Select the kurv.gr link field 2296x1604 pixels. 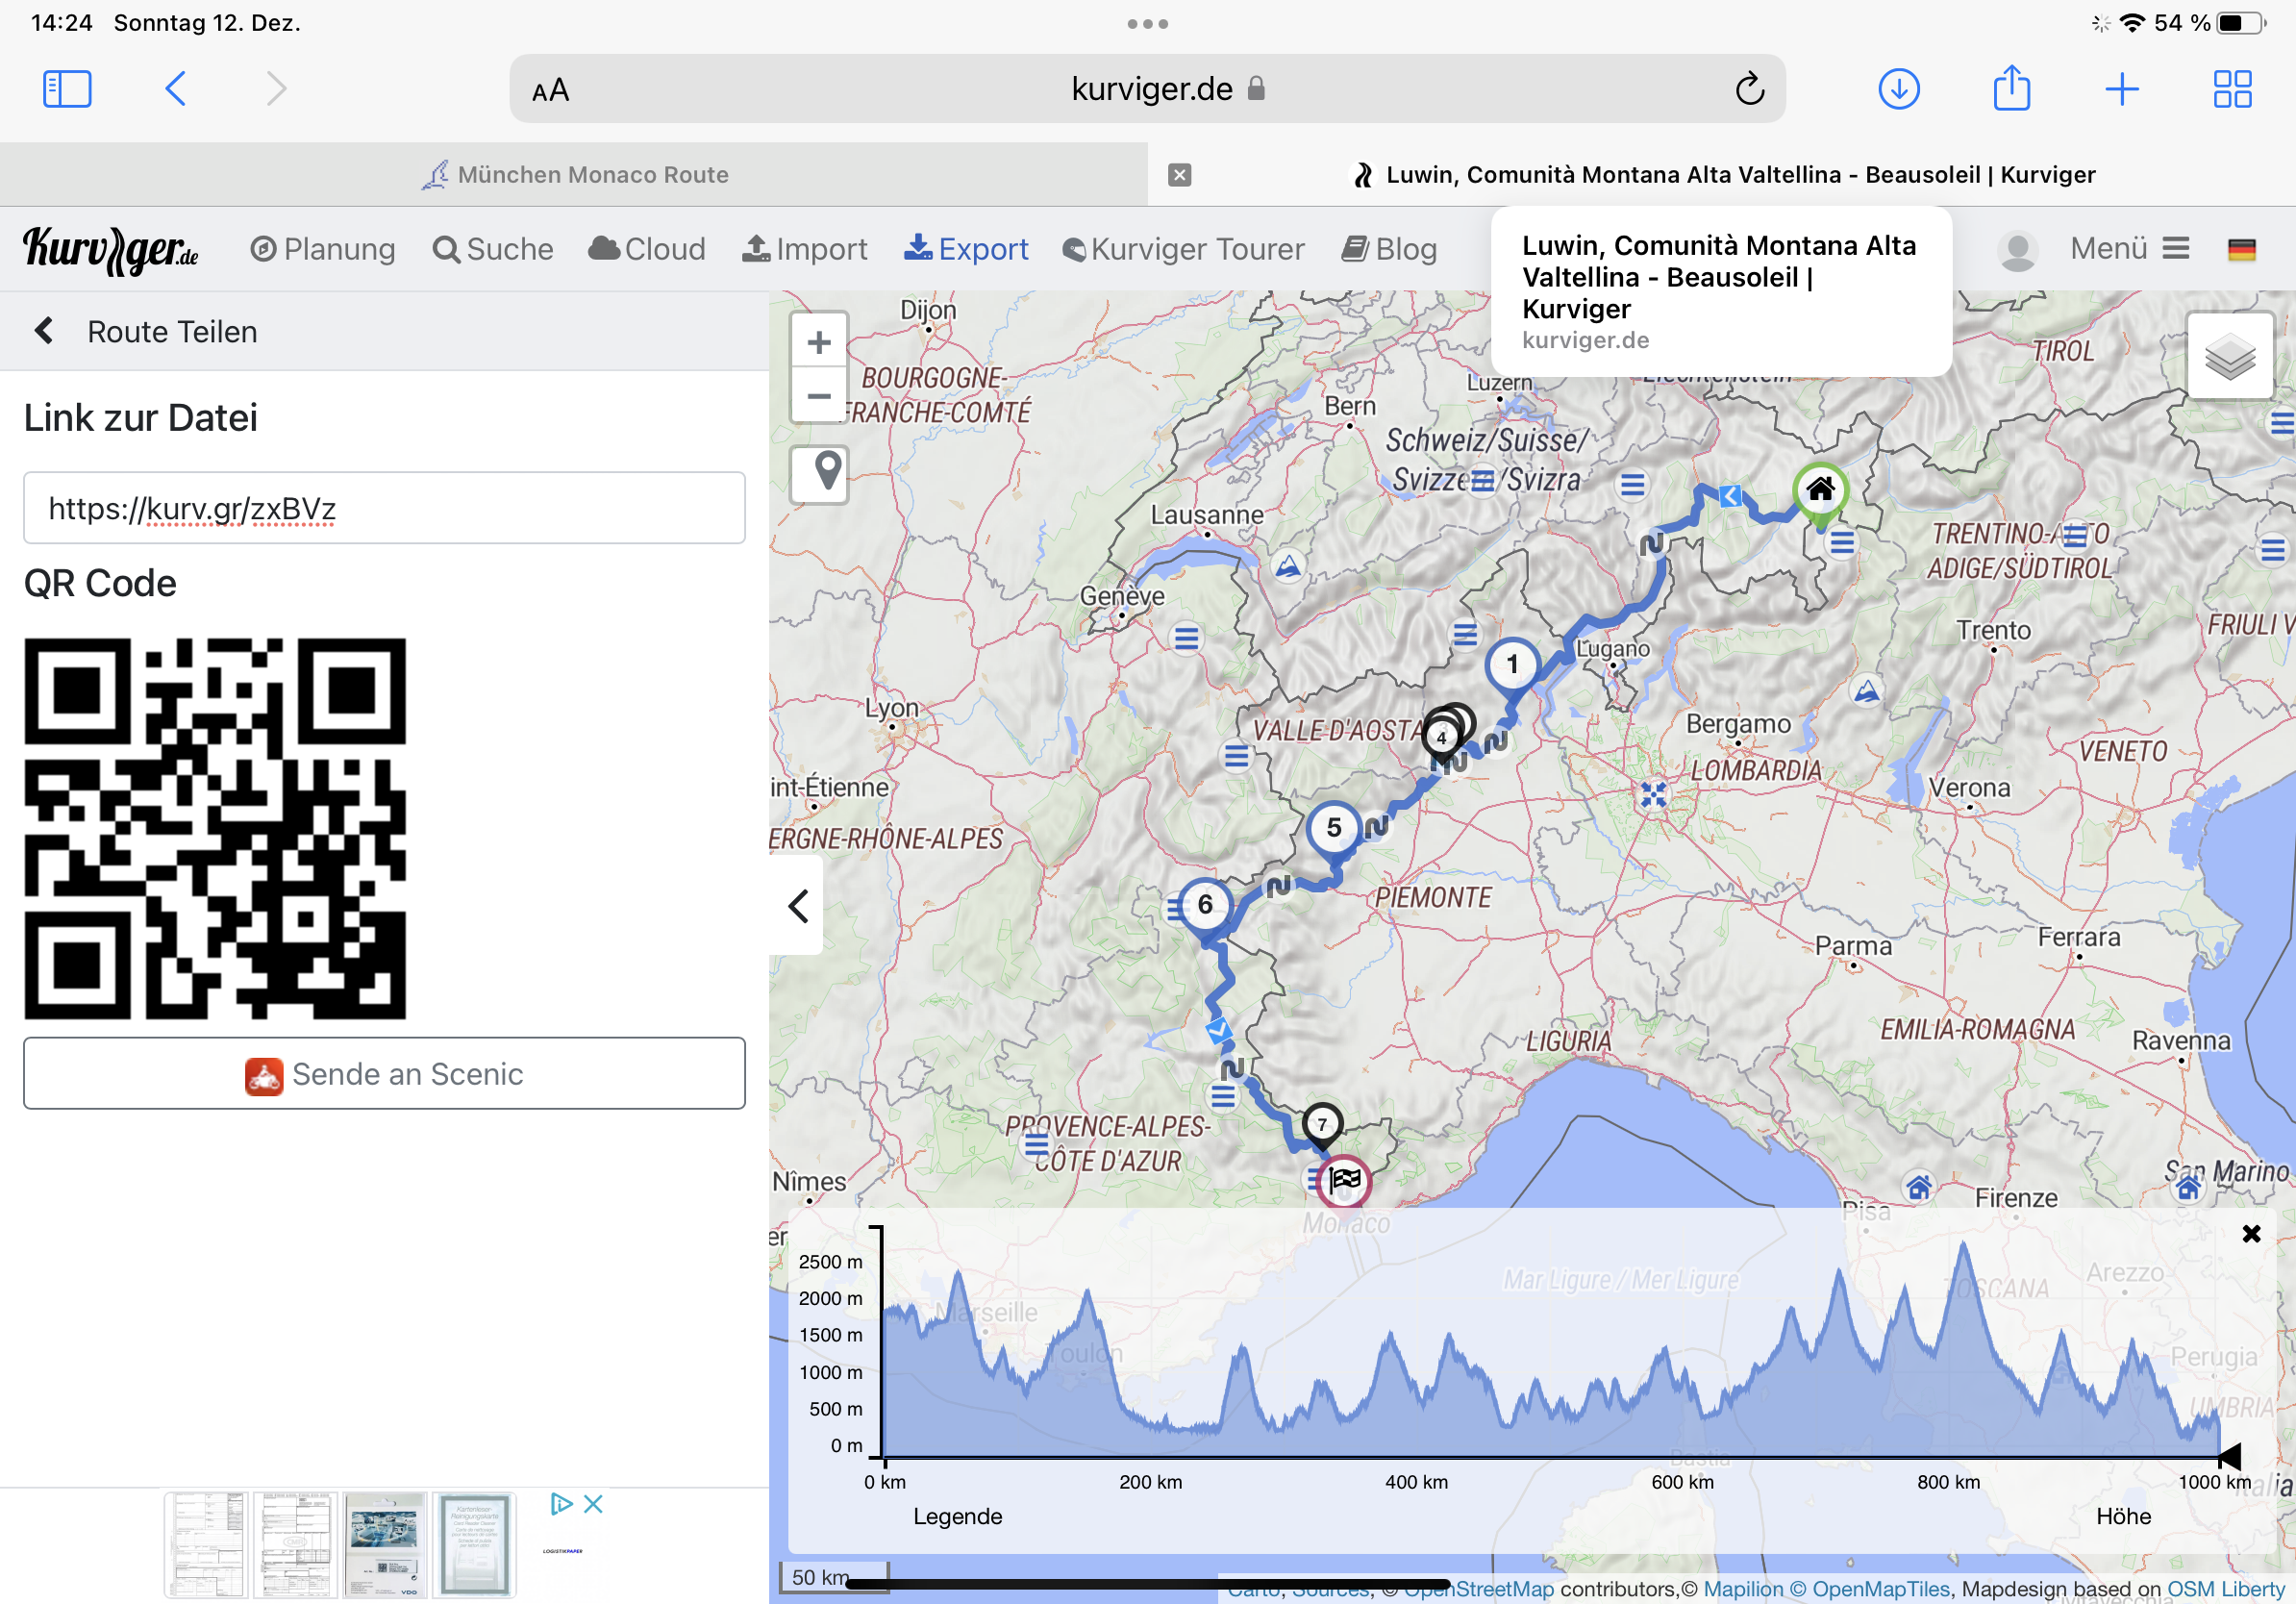point(384,508)
